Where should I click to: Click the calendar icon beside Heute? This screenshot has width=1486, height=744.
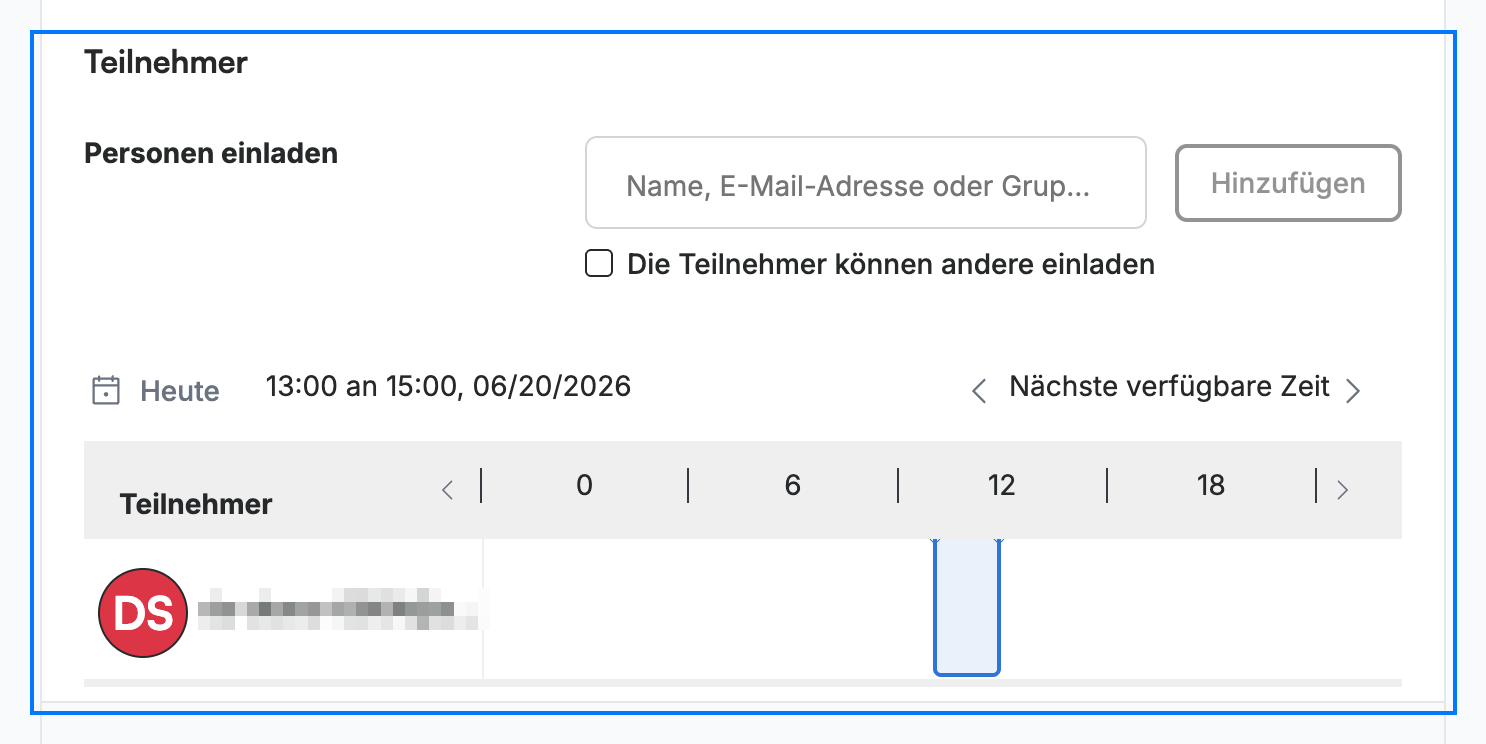pos(106,390)
